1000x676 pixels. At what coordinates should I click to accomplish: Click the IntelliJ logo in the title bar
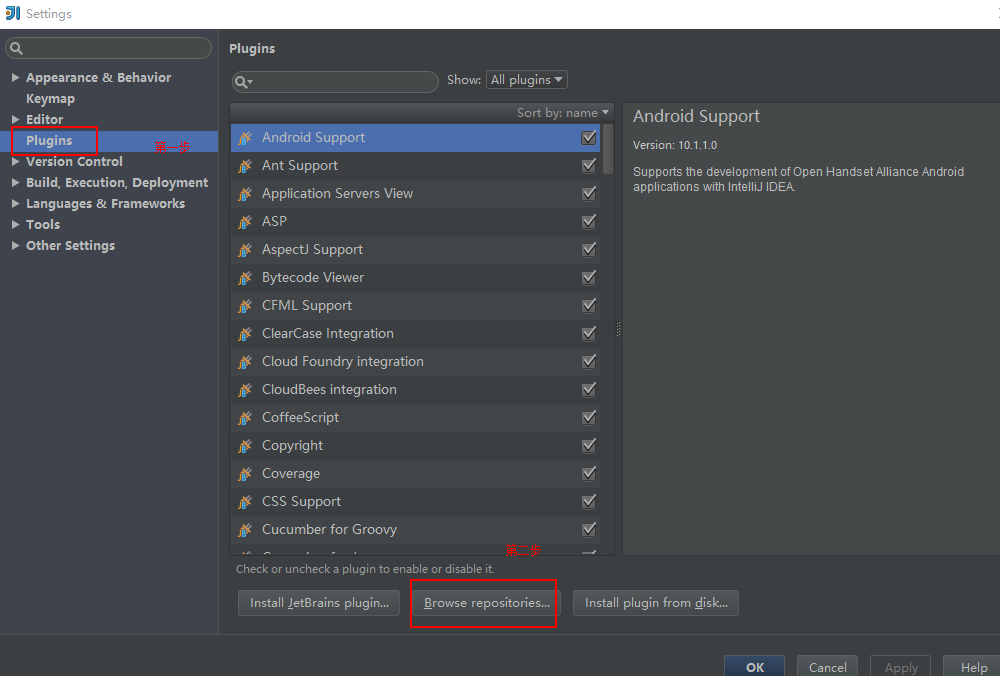[13, 13]
